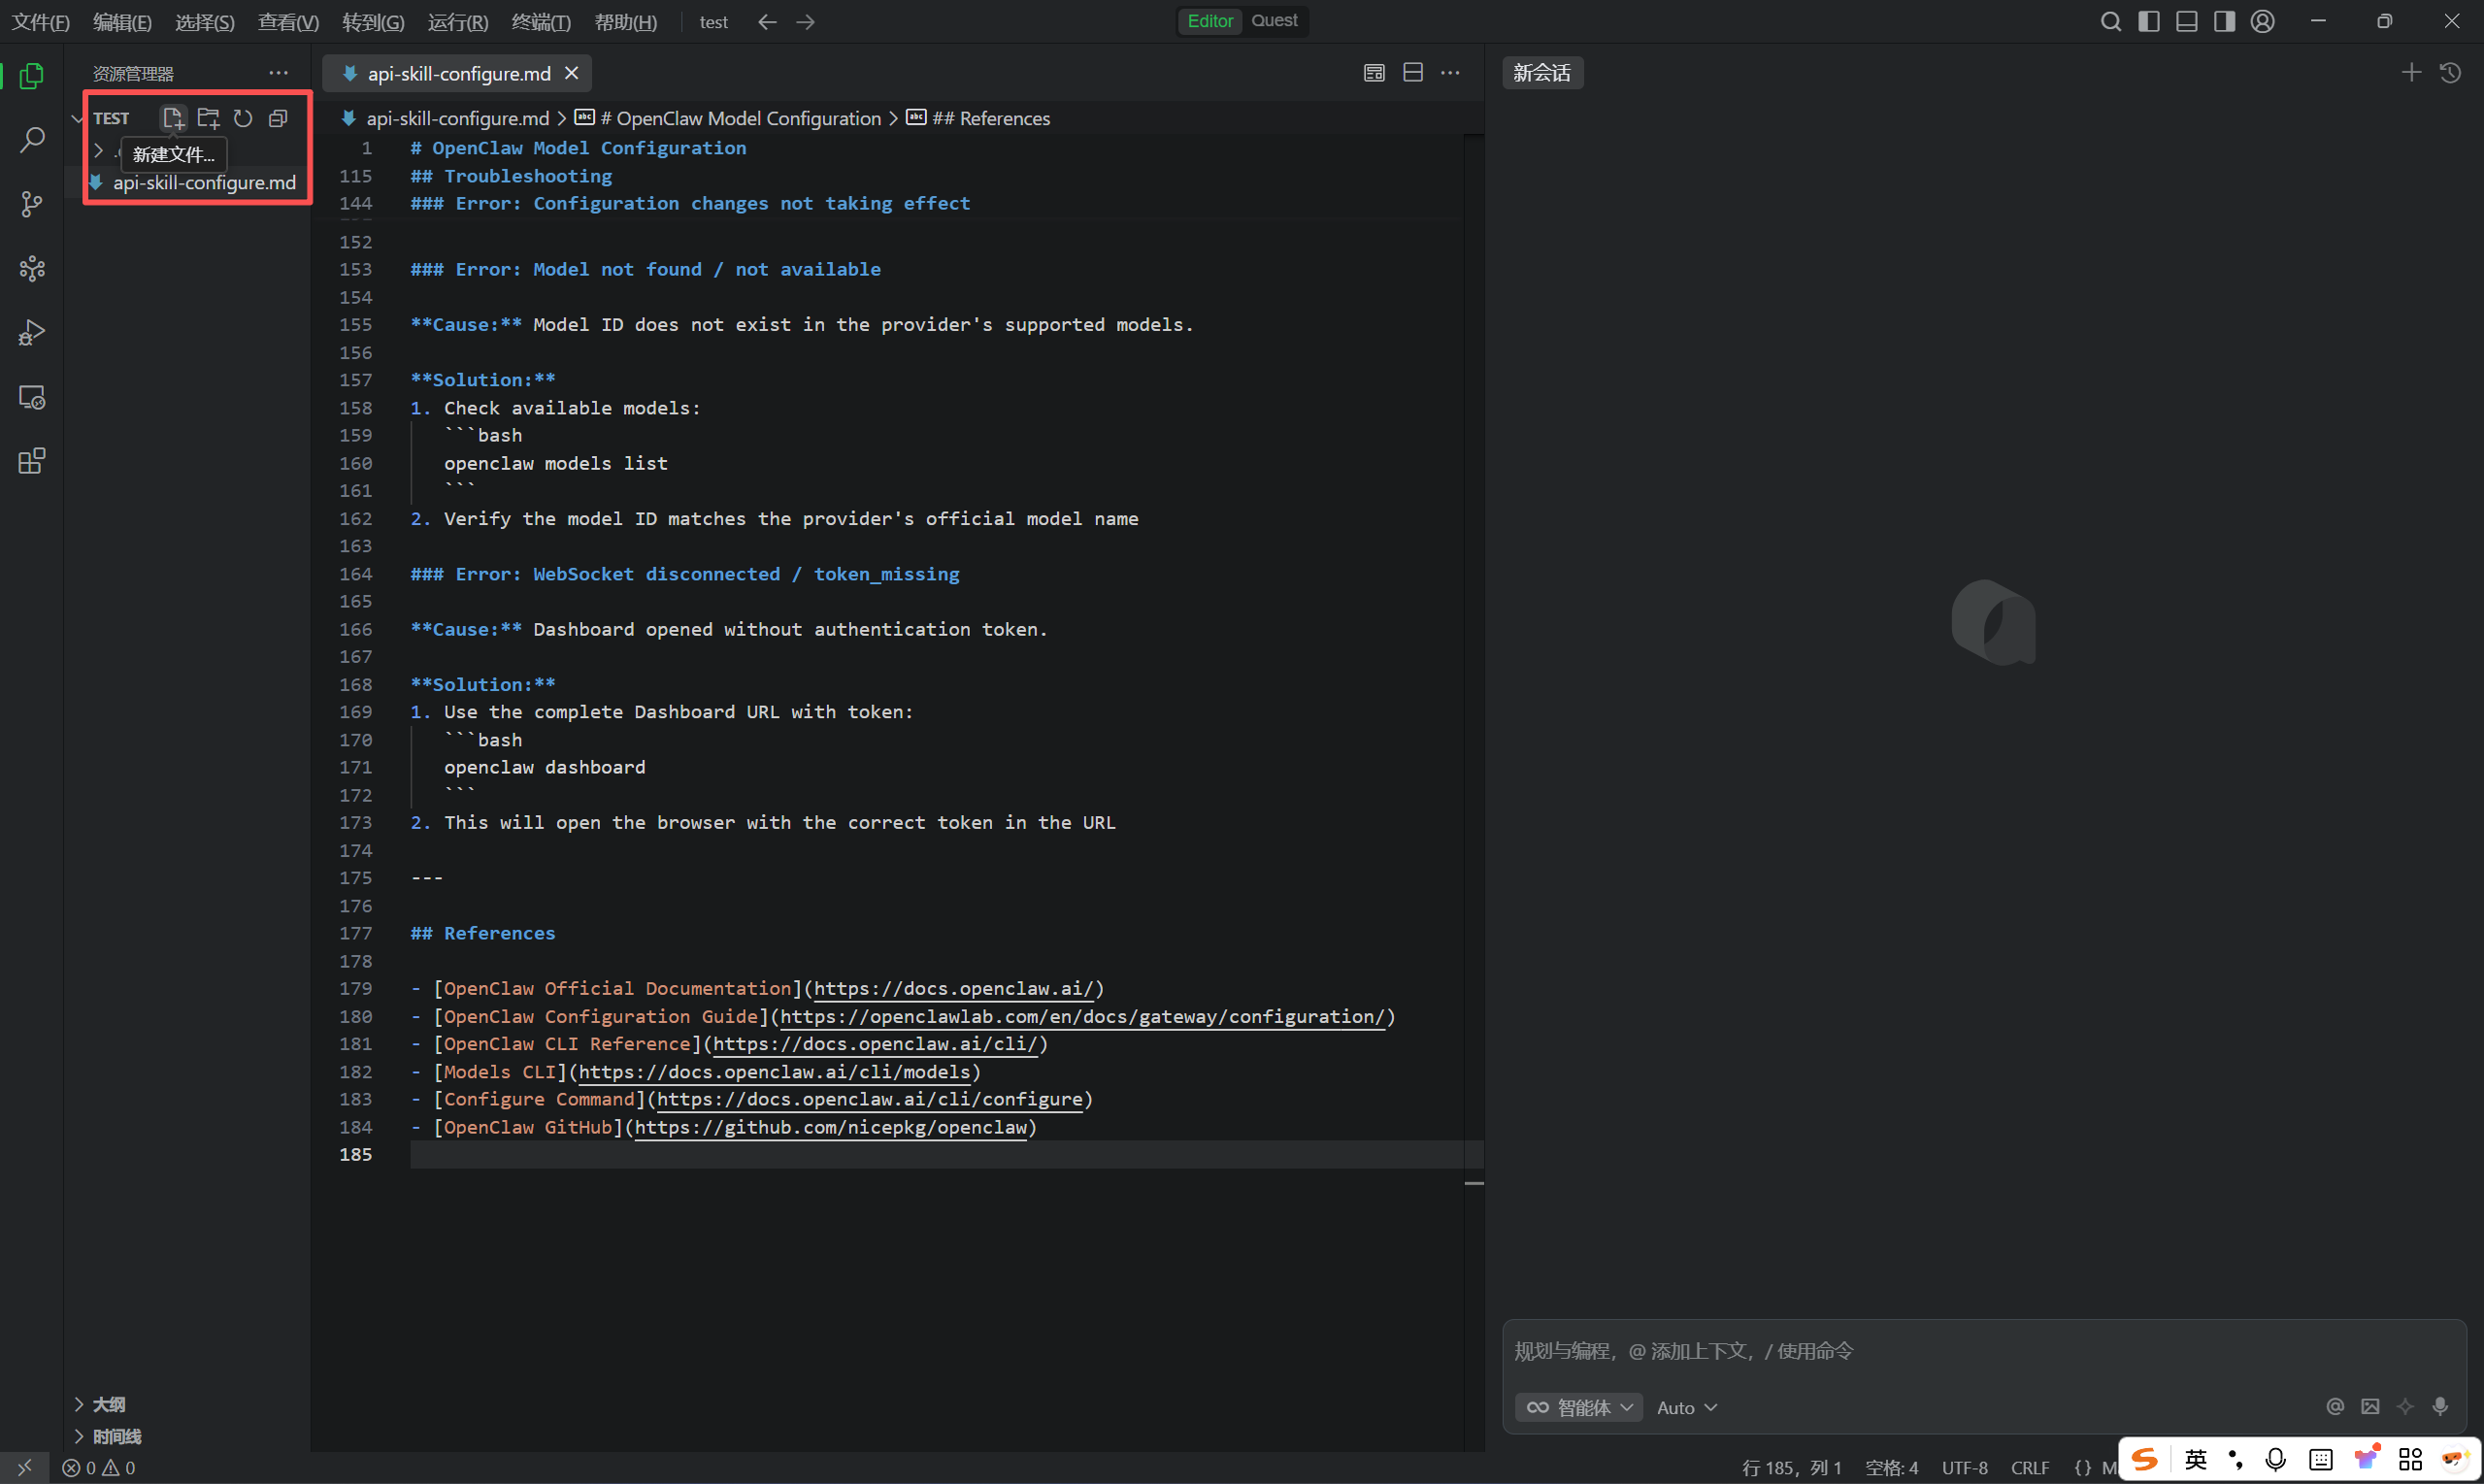The width and height of the screenshot is (2484, 1484).
Task: Toggle the primary sidebar layout button
Action: click(x=2148, y=21)
